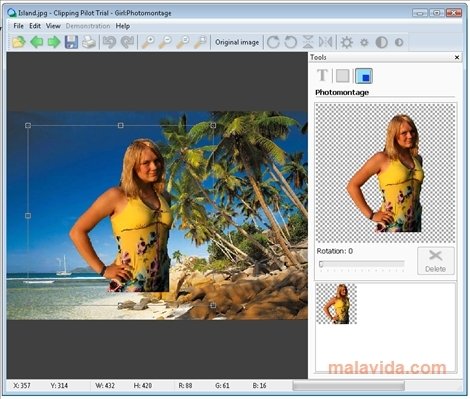The image size is (470, 399).
Task: Zoom out using the minus magnifier
Action: click(x=165, y=42)
